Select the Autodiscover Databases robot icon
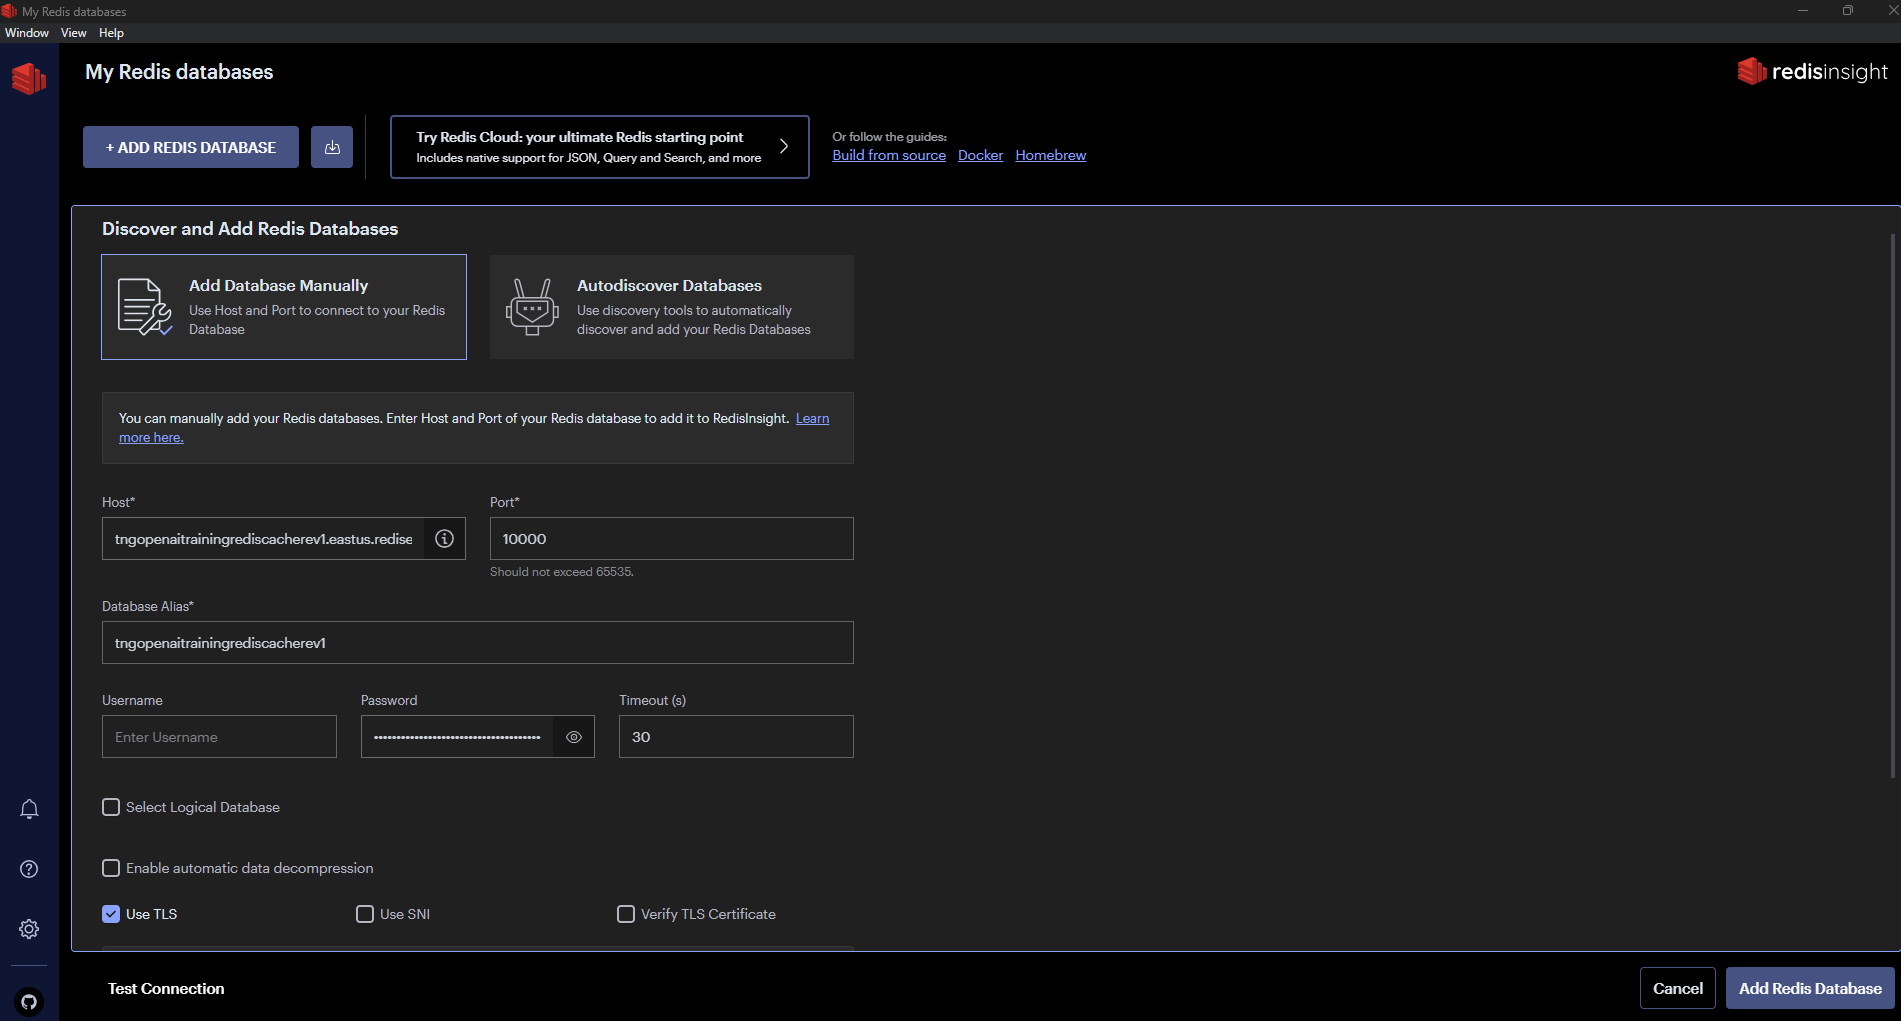 tap(532, 307)
